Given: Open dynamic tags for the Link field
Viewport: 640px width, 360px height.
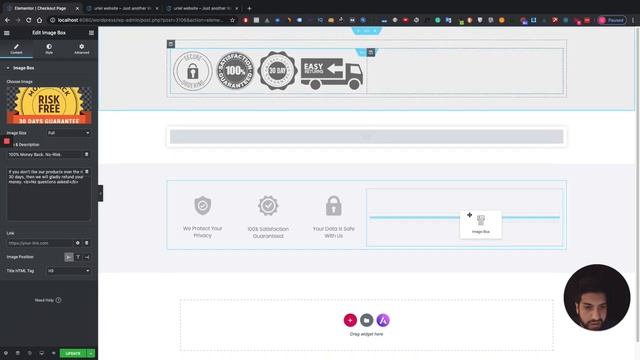Looking at the screenshot, I should tap(87, 243).
